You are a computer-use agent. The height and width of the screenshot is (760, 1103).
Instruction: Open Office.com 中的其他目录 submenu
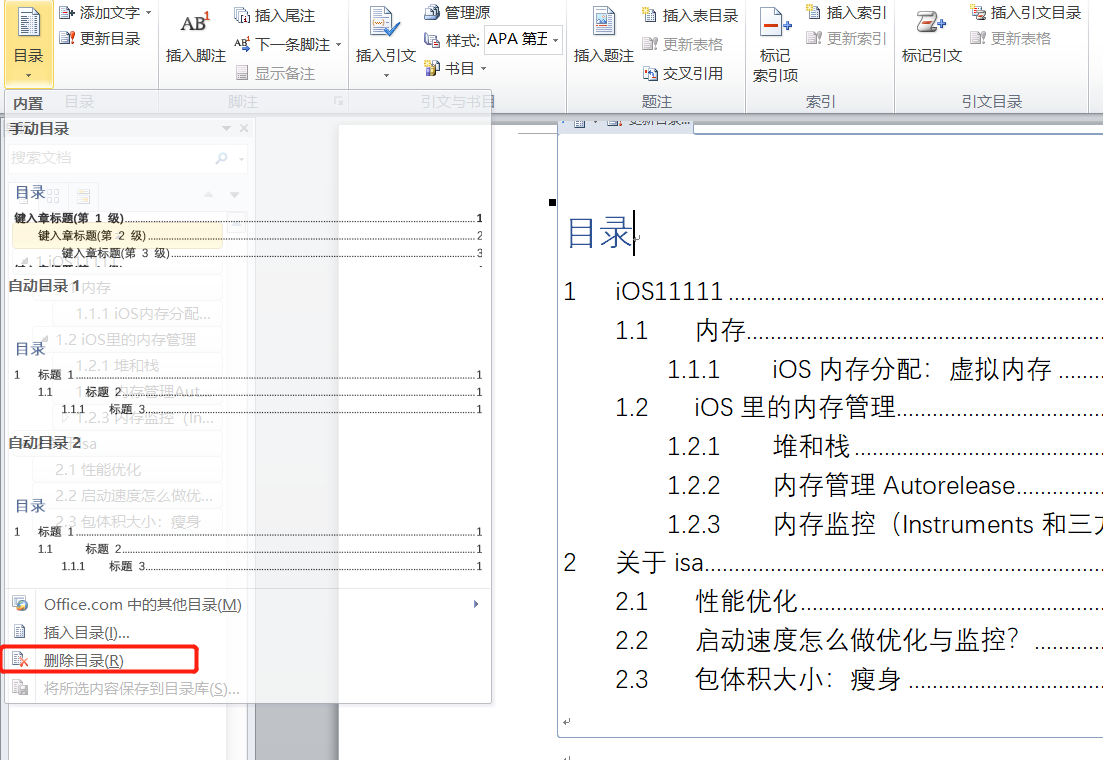(x=142, y=605)
